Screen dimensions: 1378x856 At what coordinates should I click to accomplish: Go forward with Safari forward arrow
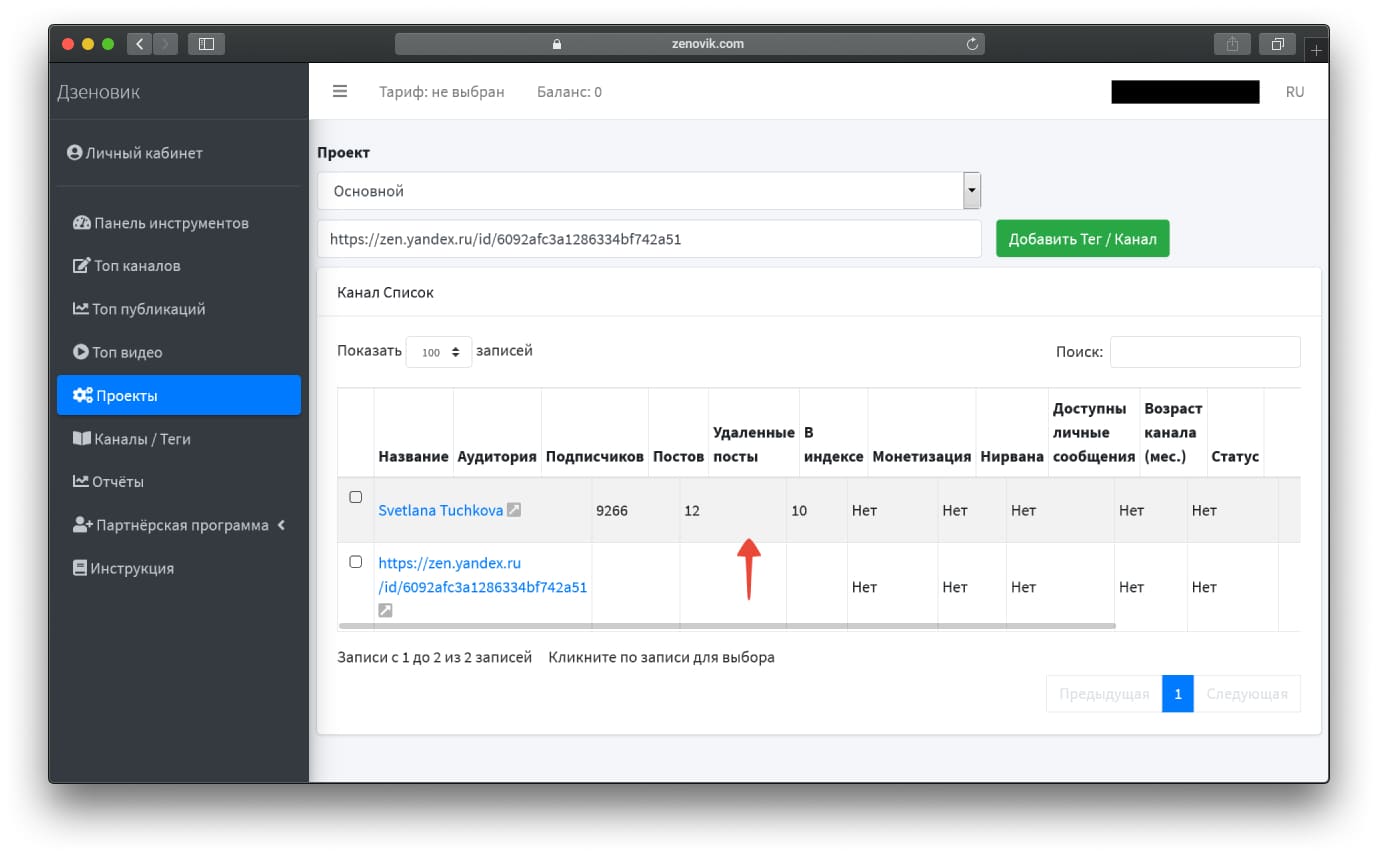tap(165, 44)
